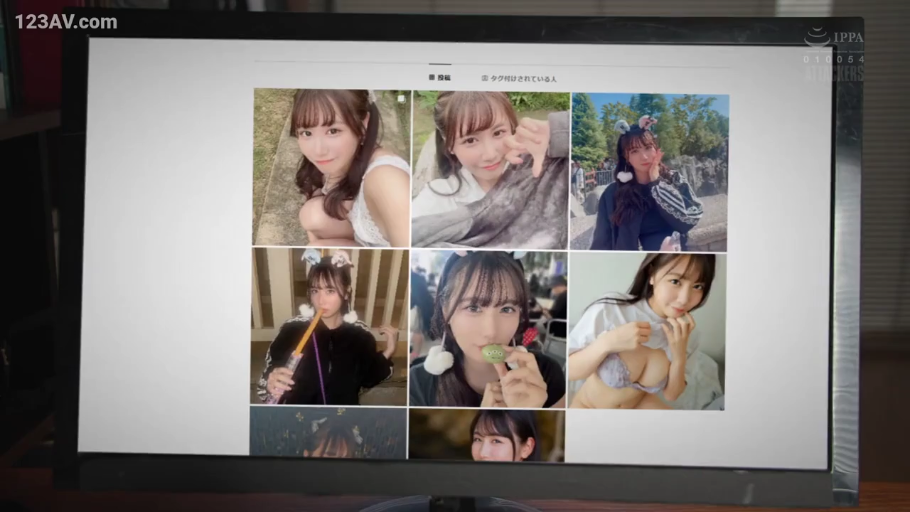Open the top-right post with blue sky and trees
The width and height of the screenshot is (910, 512).
click(649, 171)
